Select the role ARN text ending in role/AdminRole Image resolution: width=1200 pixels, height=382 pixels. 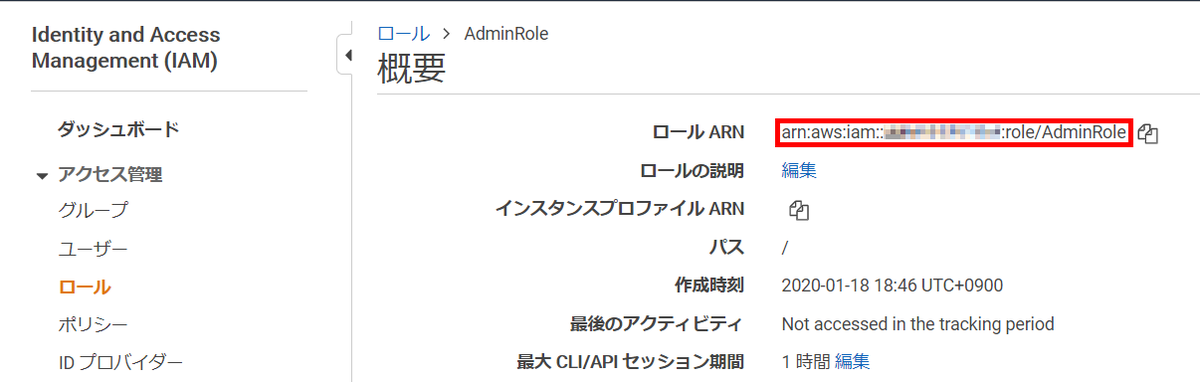tap(954, 132)
